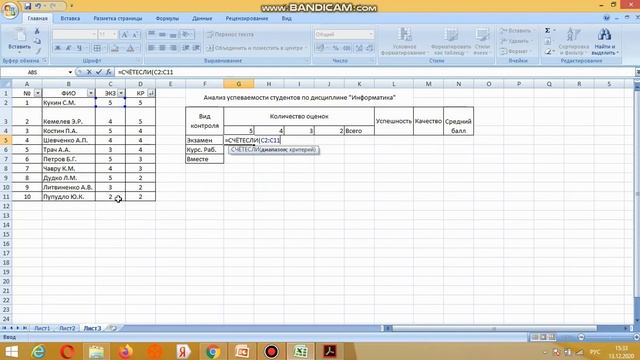Click the Format Painter brush icon

click(x=38, y=51)
